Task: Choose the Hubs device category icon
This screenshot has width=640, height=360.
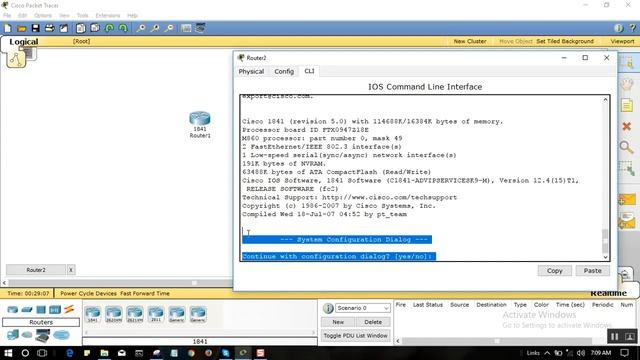Action: (41, 310)
